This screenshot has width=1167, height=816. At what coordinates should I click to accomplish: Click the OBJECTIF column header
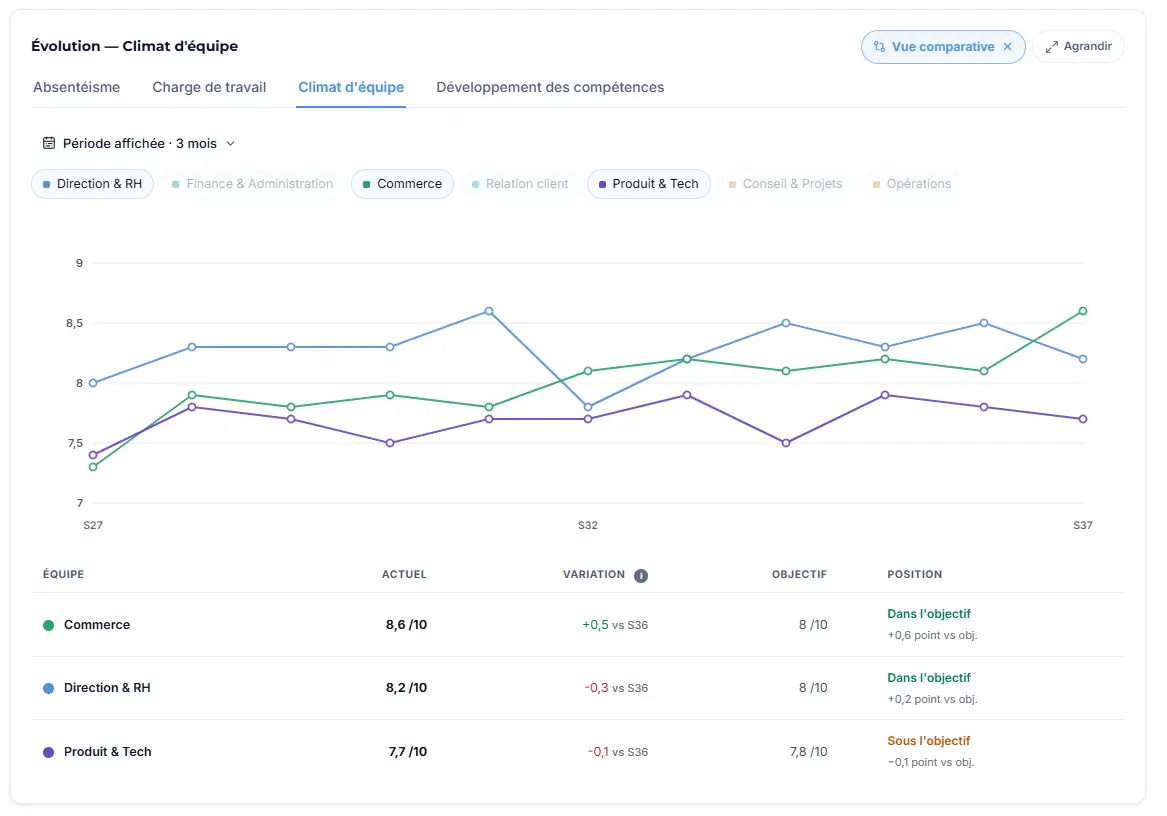[x=799, y=574]
